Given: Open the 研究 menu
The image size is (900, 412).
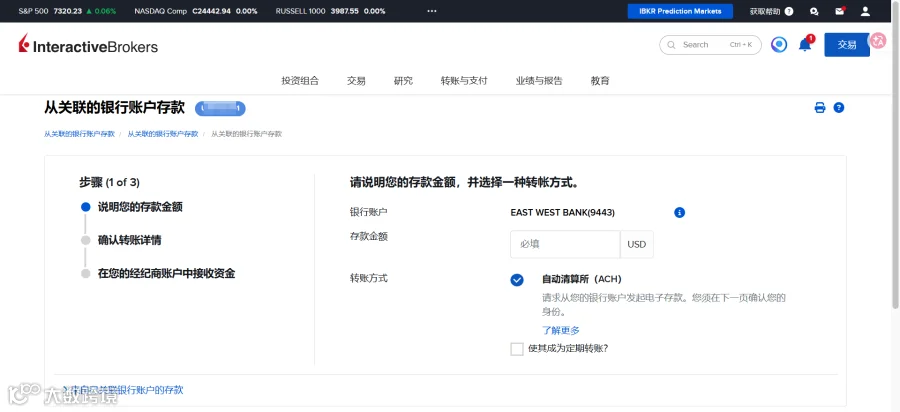Looking at the screenshot, I should (x=403, y=81).
